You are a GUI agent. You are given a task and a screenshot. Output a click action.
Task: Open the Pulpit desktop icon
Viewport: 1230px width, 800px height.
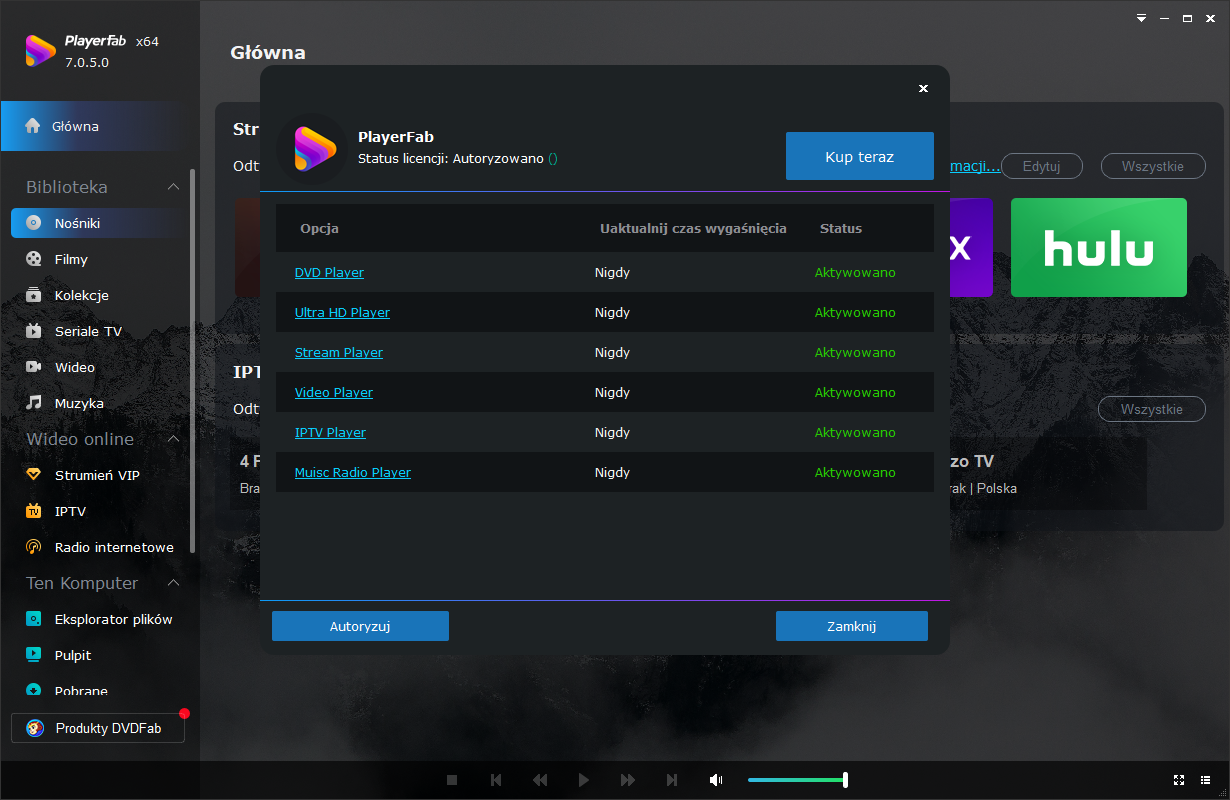point(34,655)
